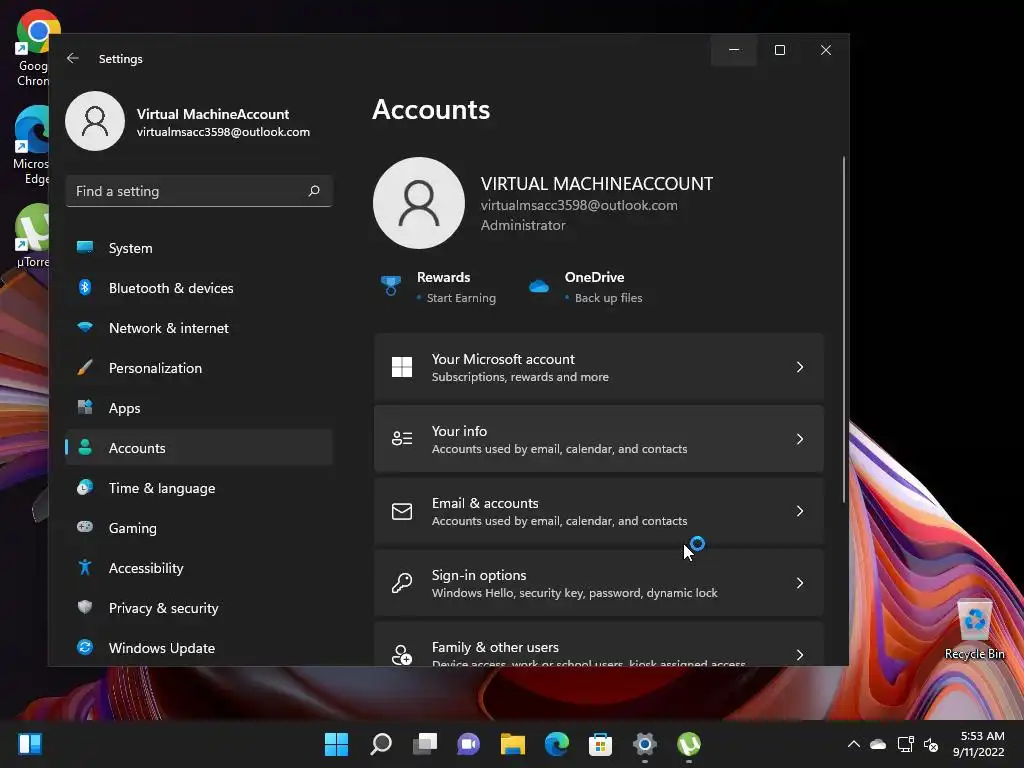Viewport: 1024px width, 768px height.
Task: Click the muted volume tray icon
Action: click(x=931, y=744)
